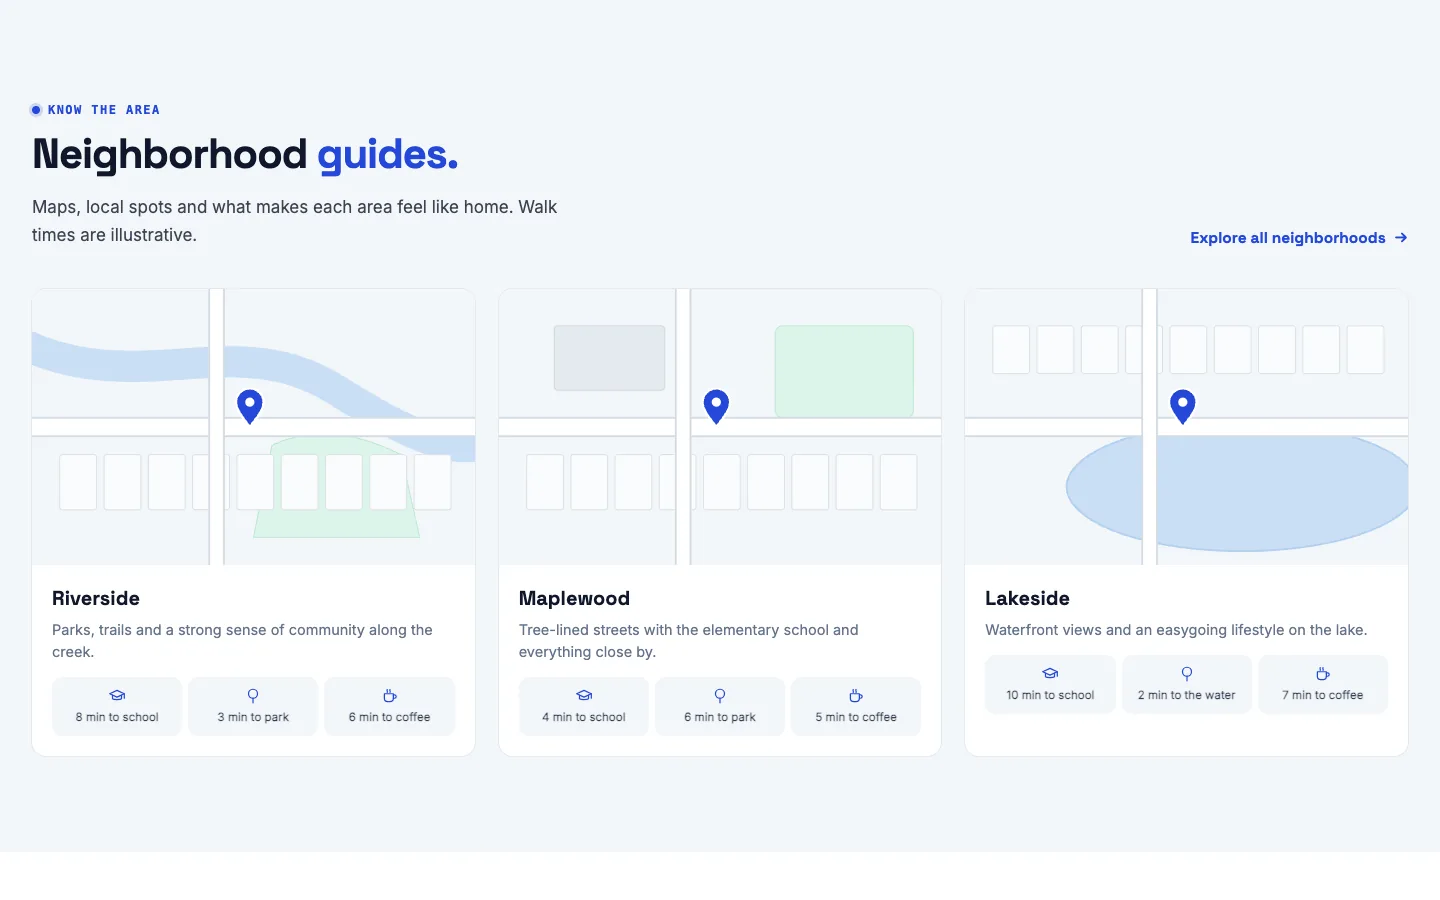
Task: Click the park tree icon in the Riverside card
Action: point(253,696)
